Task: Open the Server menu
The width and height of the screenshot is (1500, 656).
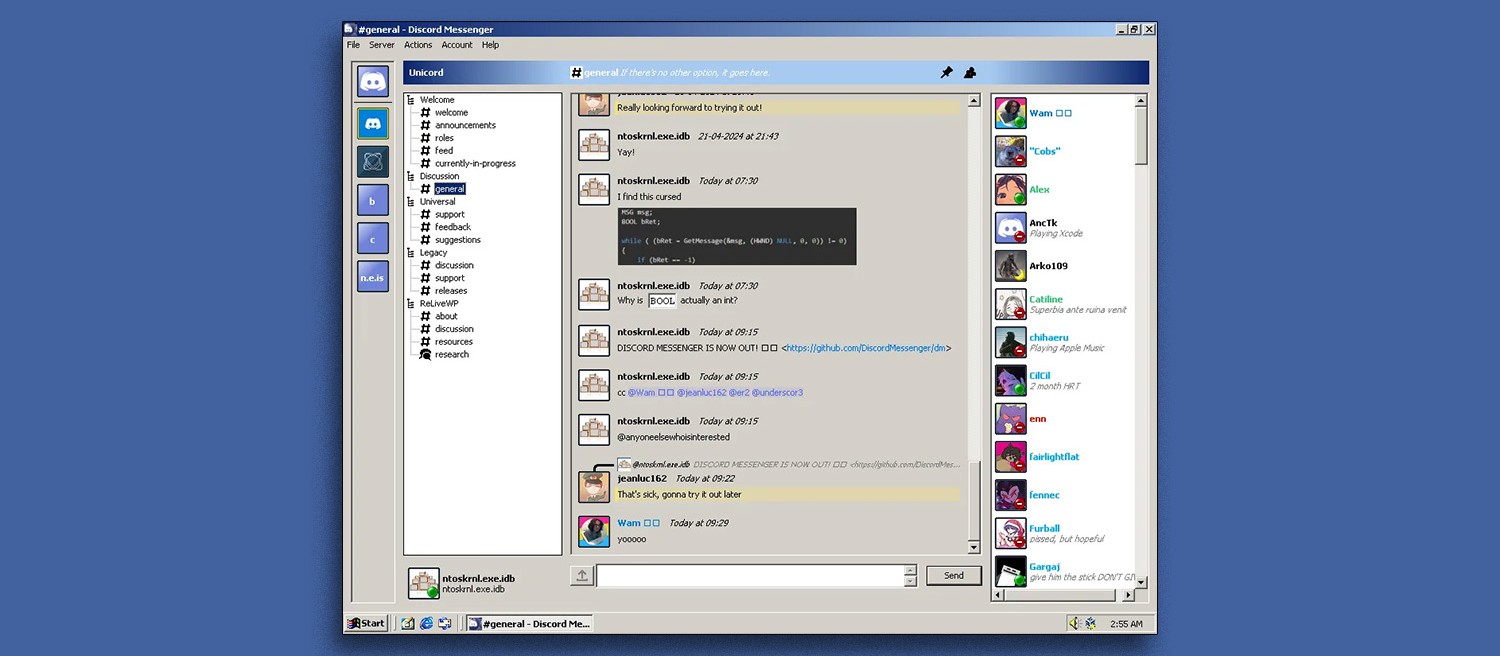Action: pyautogui.click(x=381, y=45)
